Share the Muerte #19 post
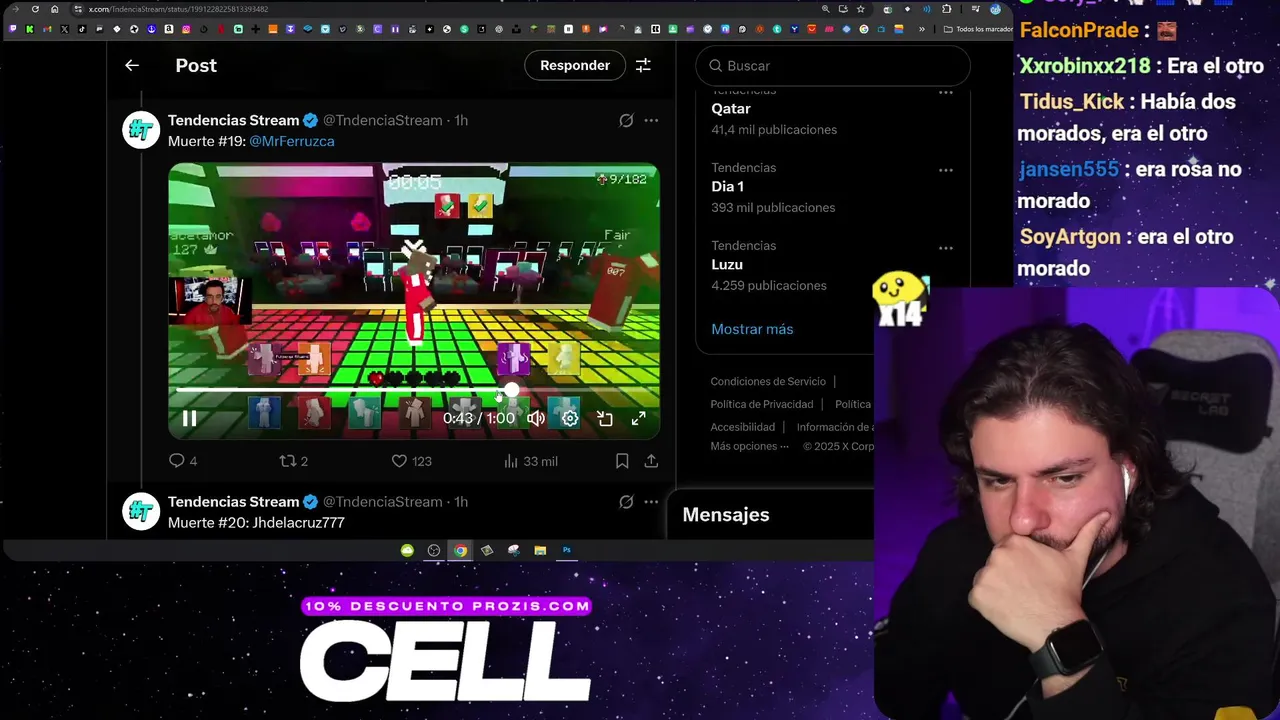 [651, 461]
